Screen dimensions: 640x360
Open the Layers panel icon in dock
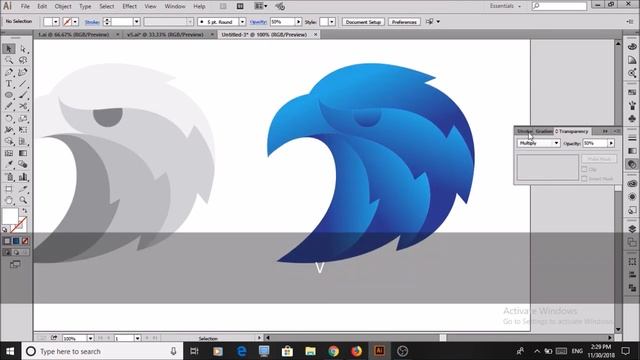point(632,229)
